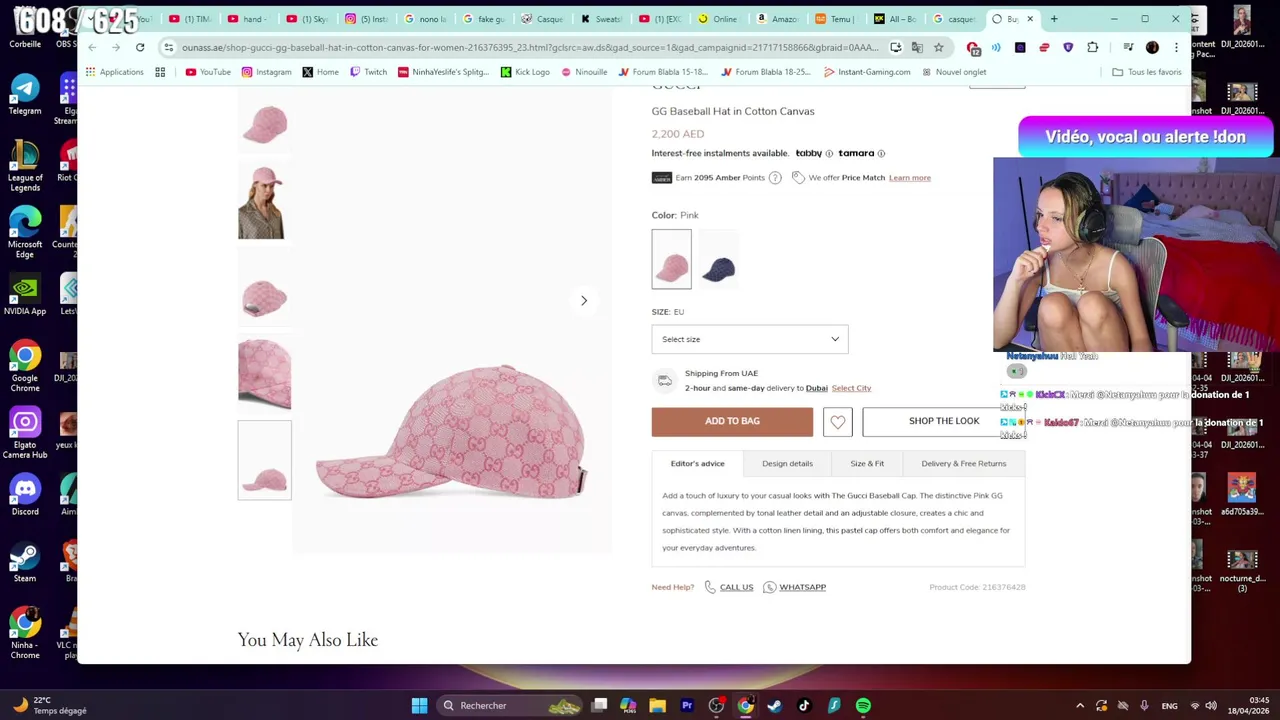Open the tamara info icon

881,153
